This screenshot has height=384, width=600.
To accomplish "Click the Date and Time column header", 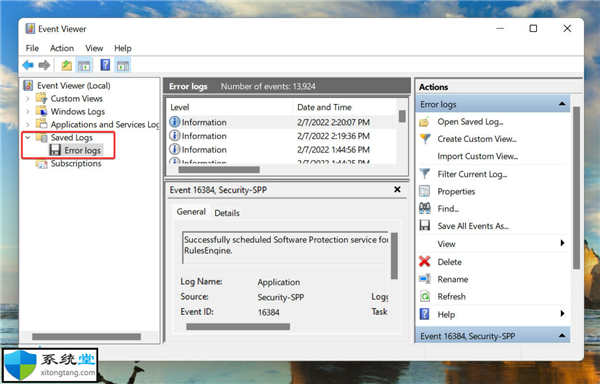I will 324,107.
